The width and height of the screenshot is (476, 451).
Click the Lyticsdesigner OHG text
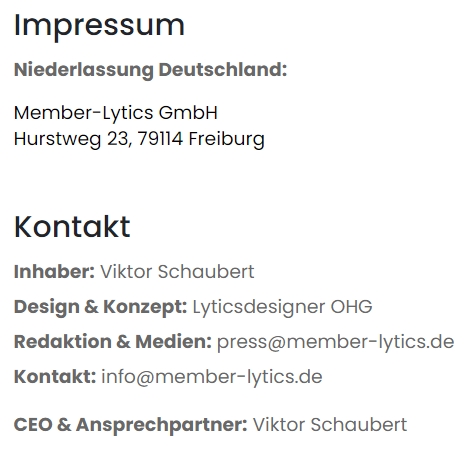point(283,307)
